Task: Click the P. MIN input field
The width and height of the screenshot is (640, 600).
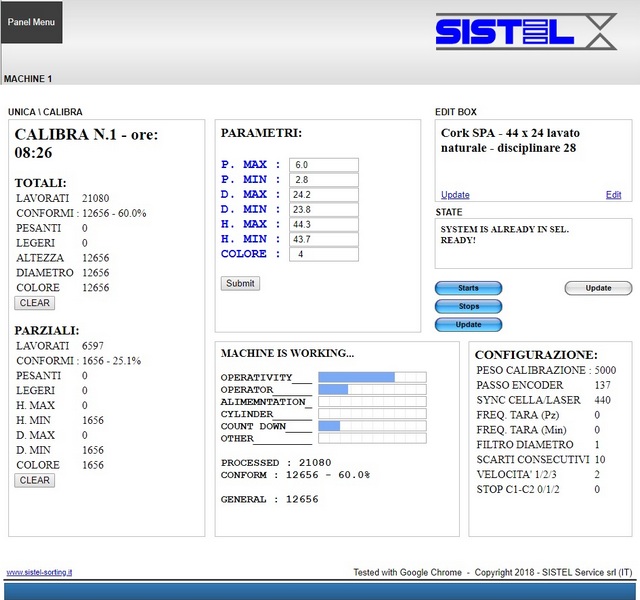Action: pos(324,180)
